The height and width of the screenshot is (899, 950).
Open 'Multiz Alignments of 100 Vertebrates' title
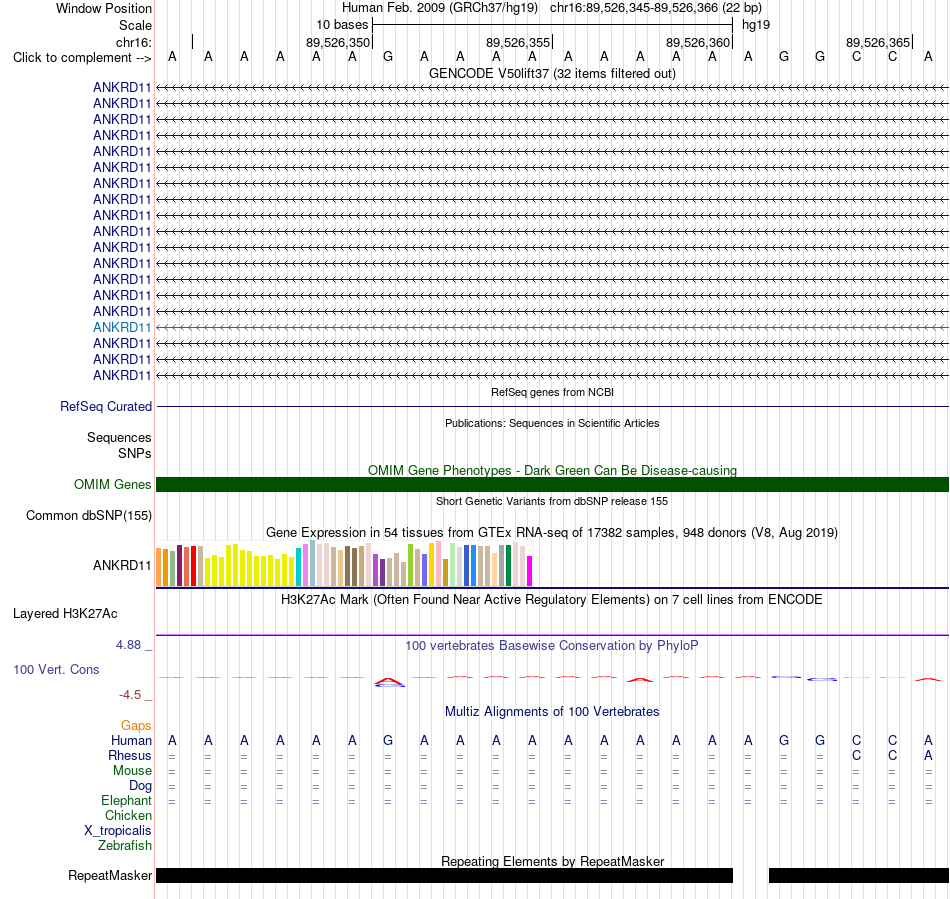[552, 712]
